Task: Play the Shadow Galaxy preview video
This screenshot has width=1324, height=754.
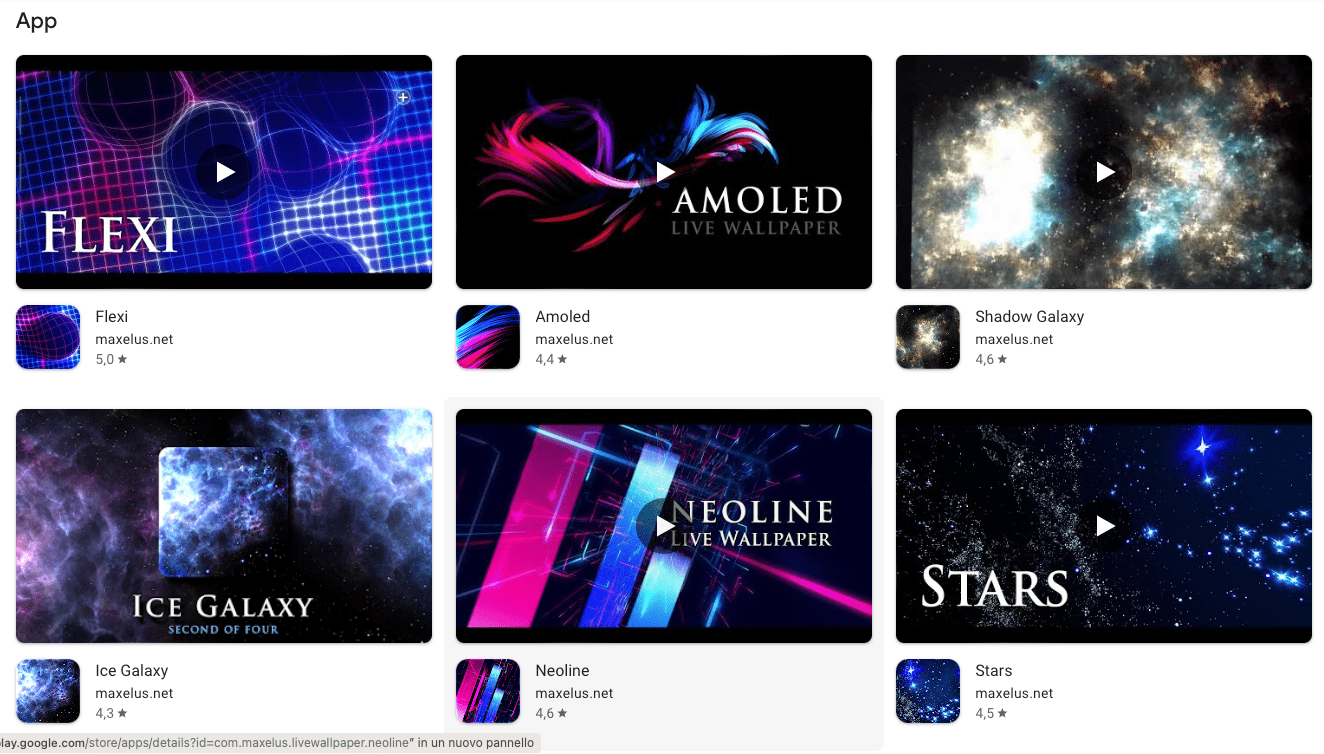Action: tap(1104, 172)
